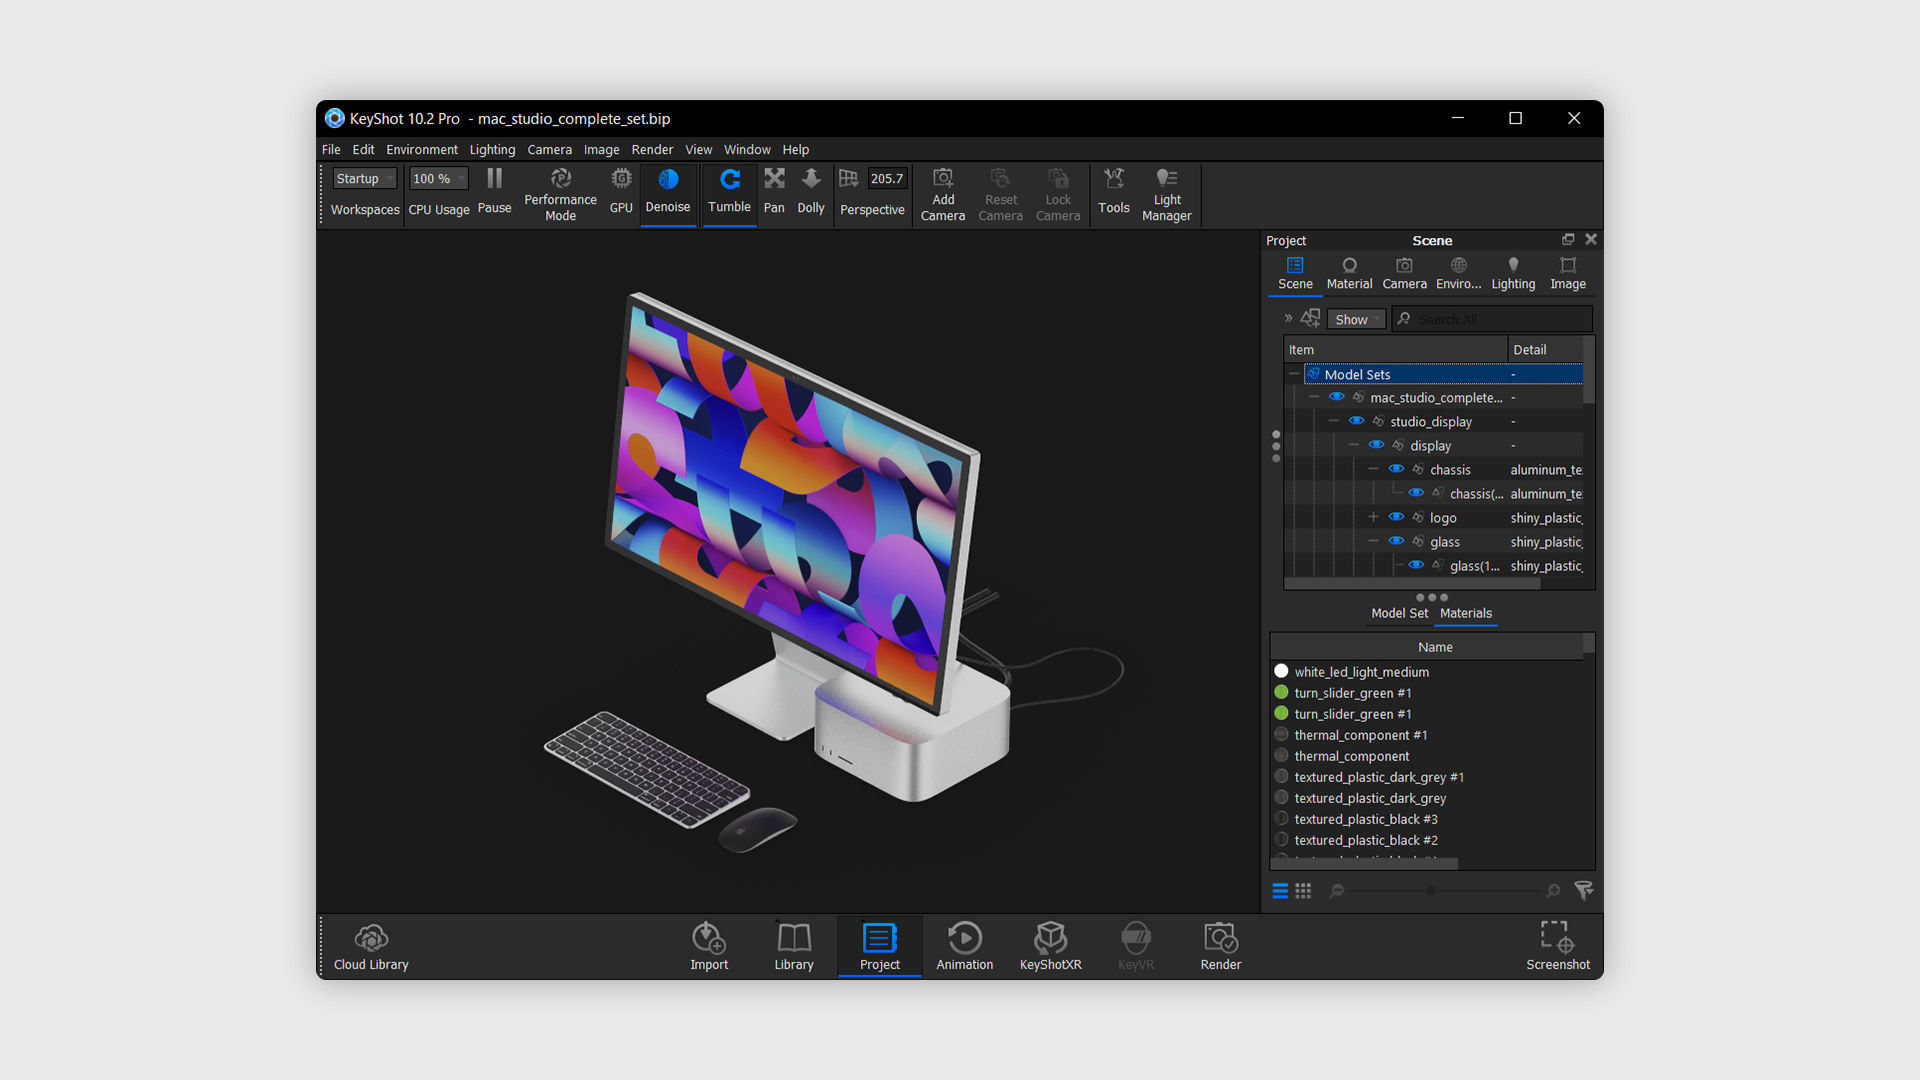Viewport: 1920px width, 1080px height.
Task: Open the Window menu
Action: (747, 149)
